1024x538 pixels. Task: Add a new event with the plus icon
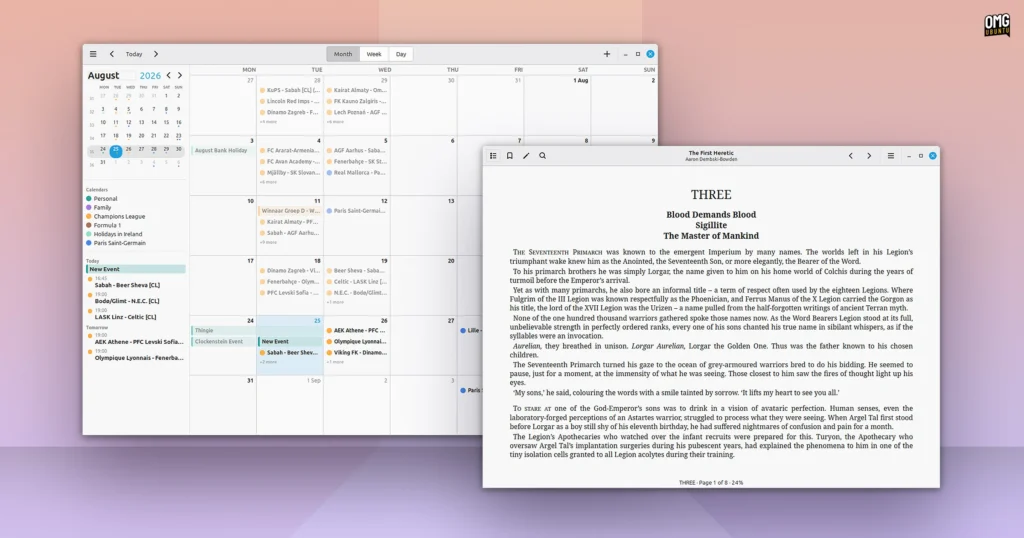pyautogui.click(x=607, y=54)
